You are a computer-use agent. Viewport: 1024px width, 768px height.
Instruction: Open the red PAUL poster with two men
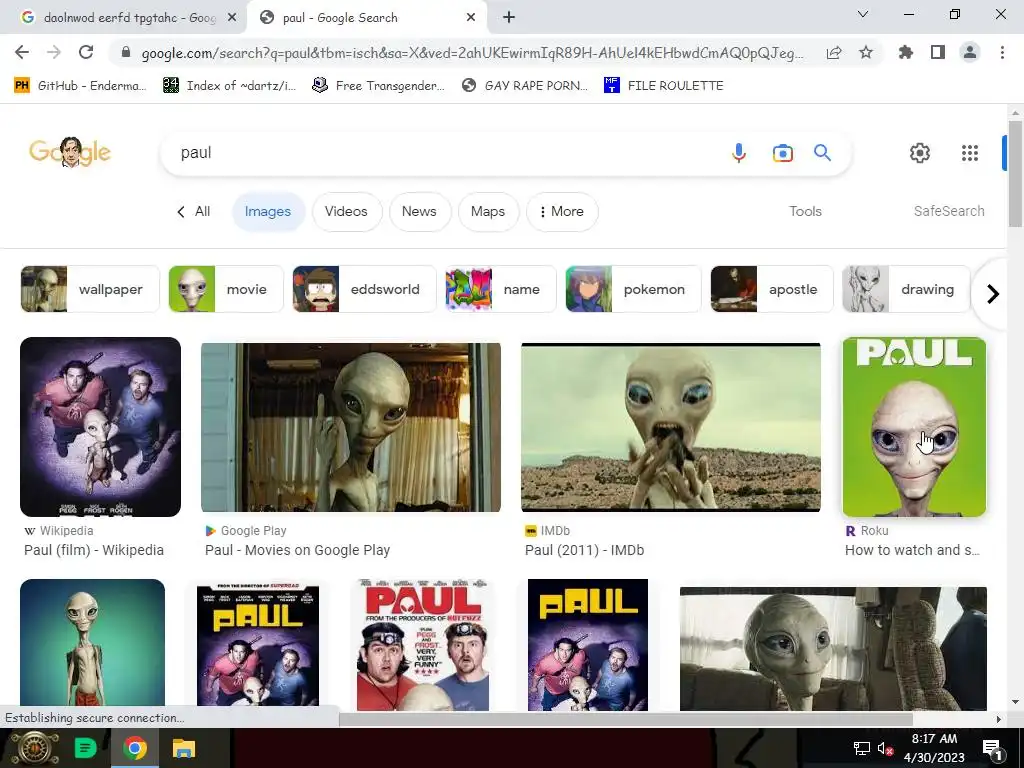(423, 645)
